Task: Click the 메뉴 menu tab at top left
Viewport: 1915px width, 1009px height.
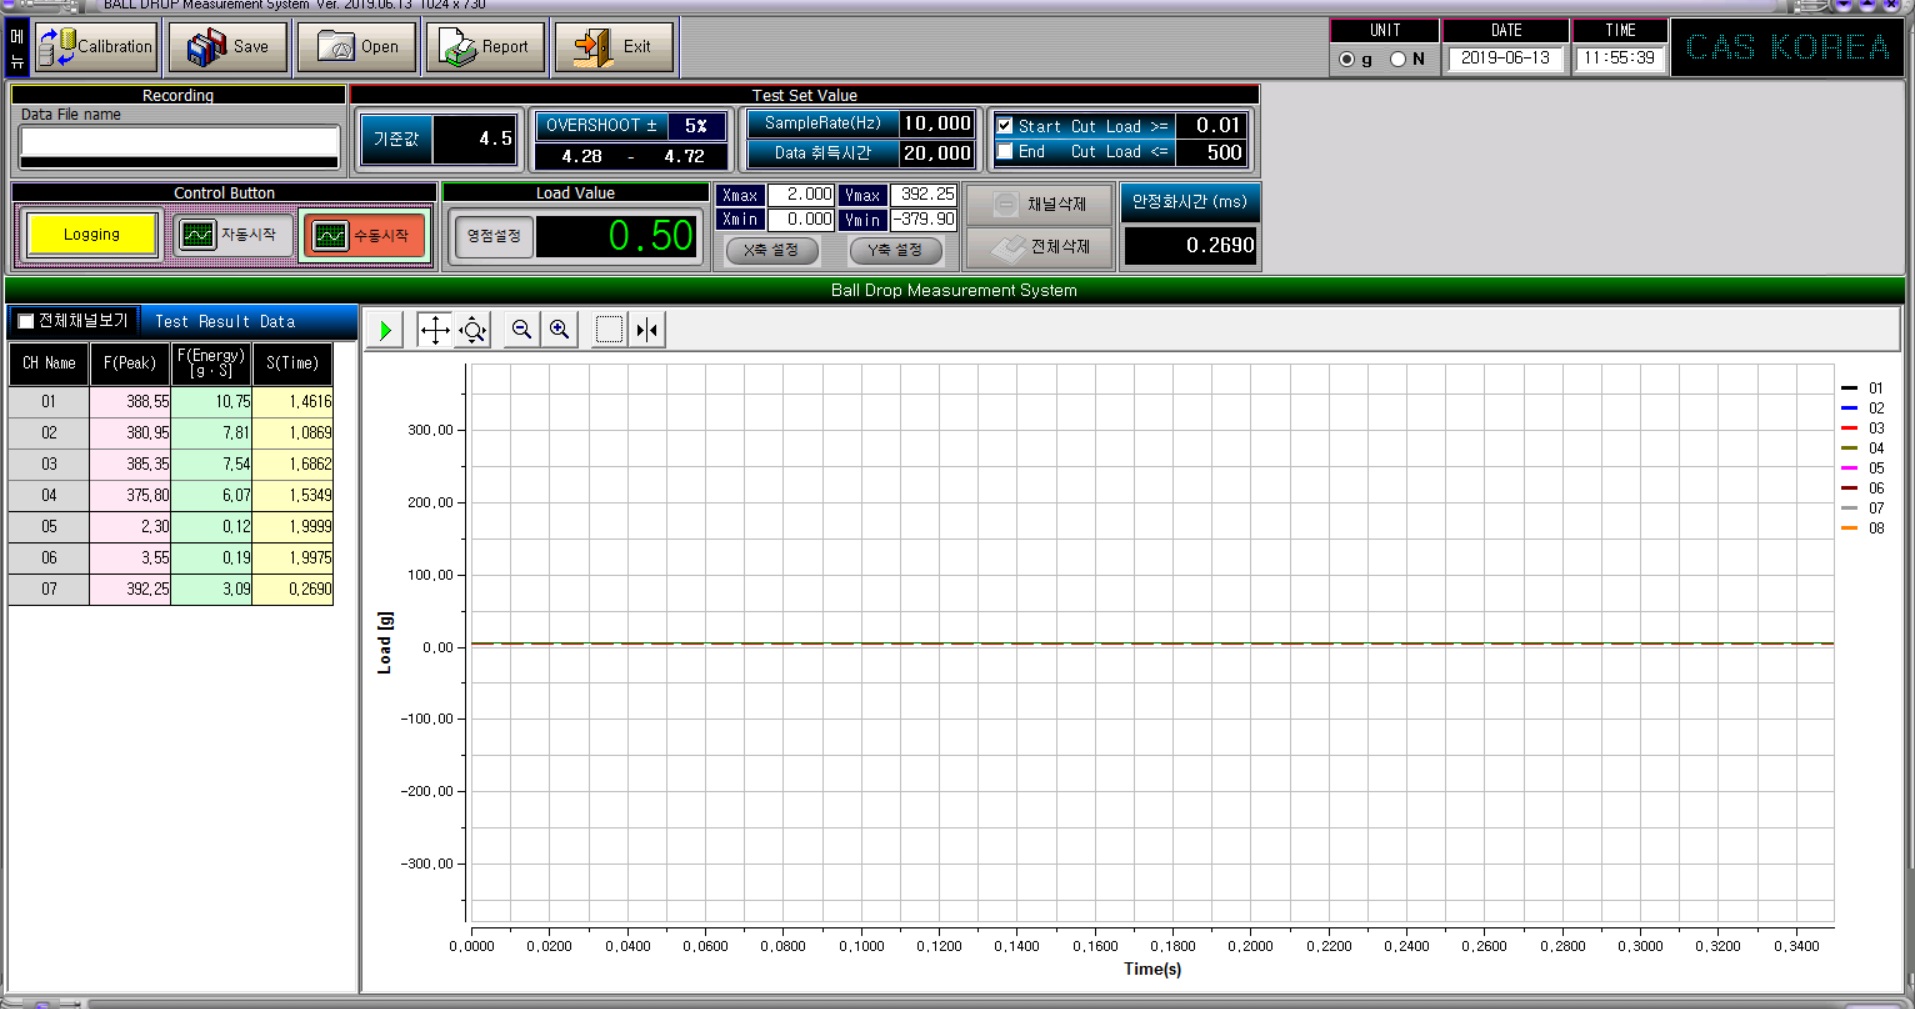Action: [17, 48]
